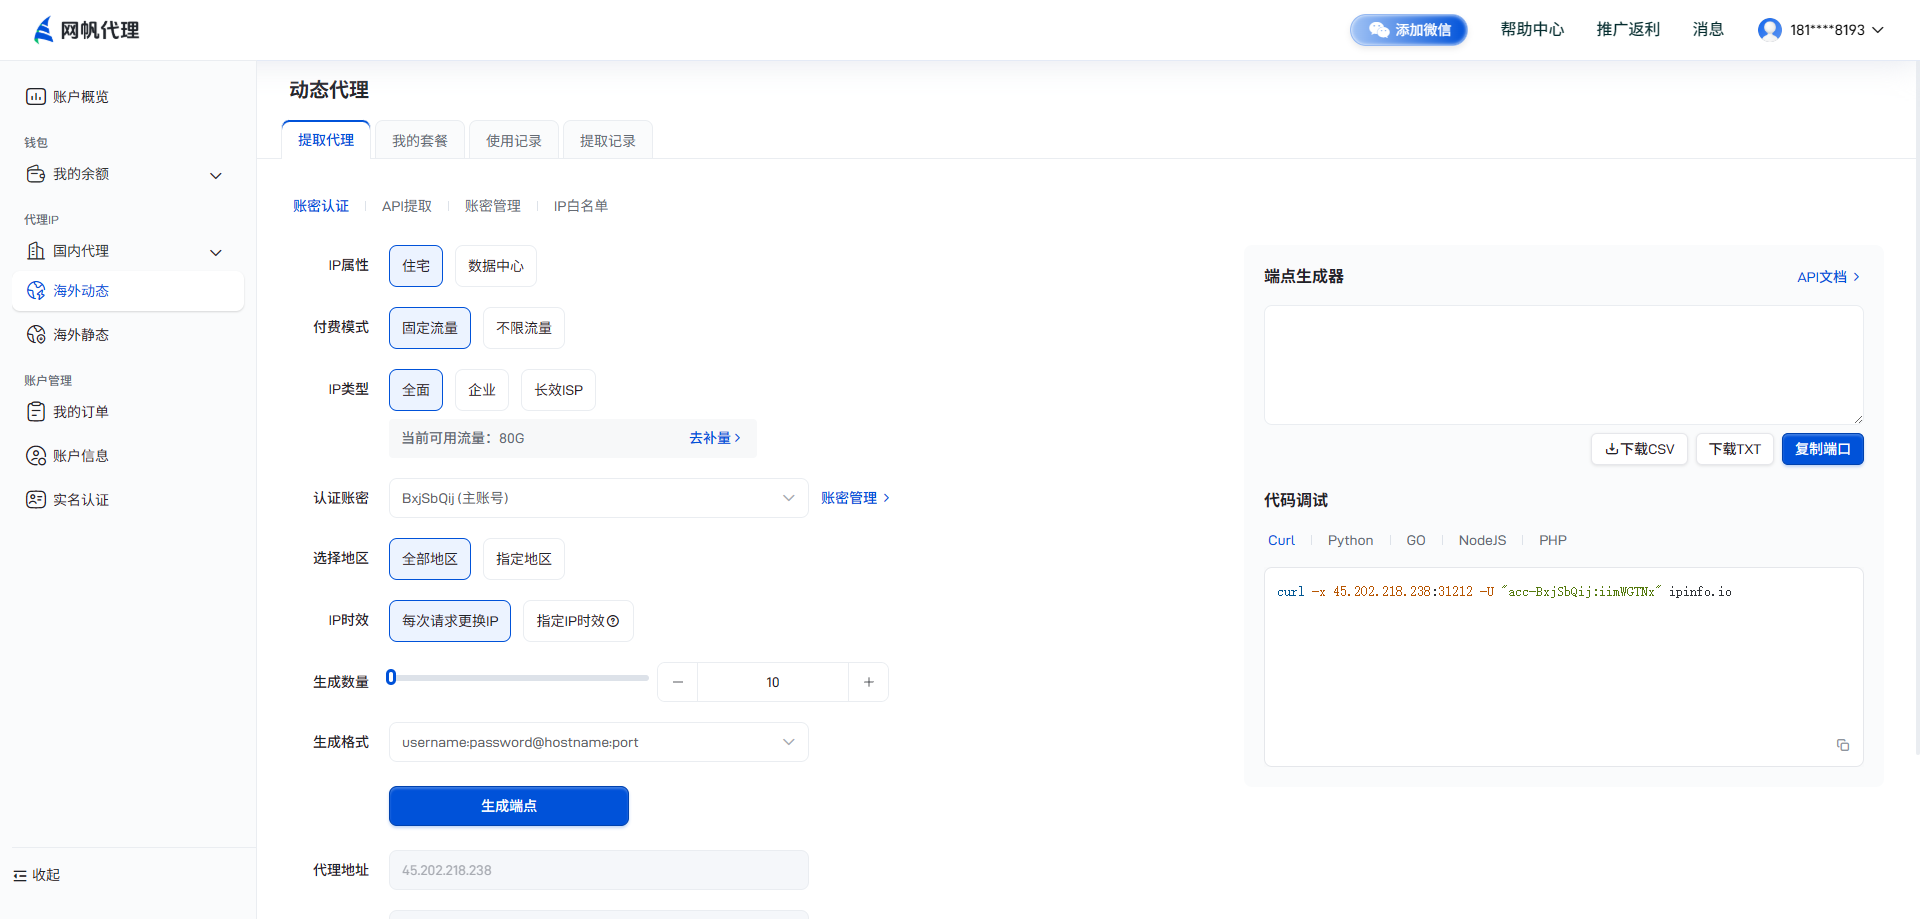This screenshot has height=919, width=1920.
Task: Click the 收起 collapse sidebar icon
Action: click(20, 875)
